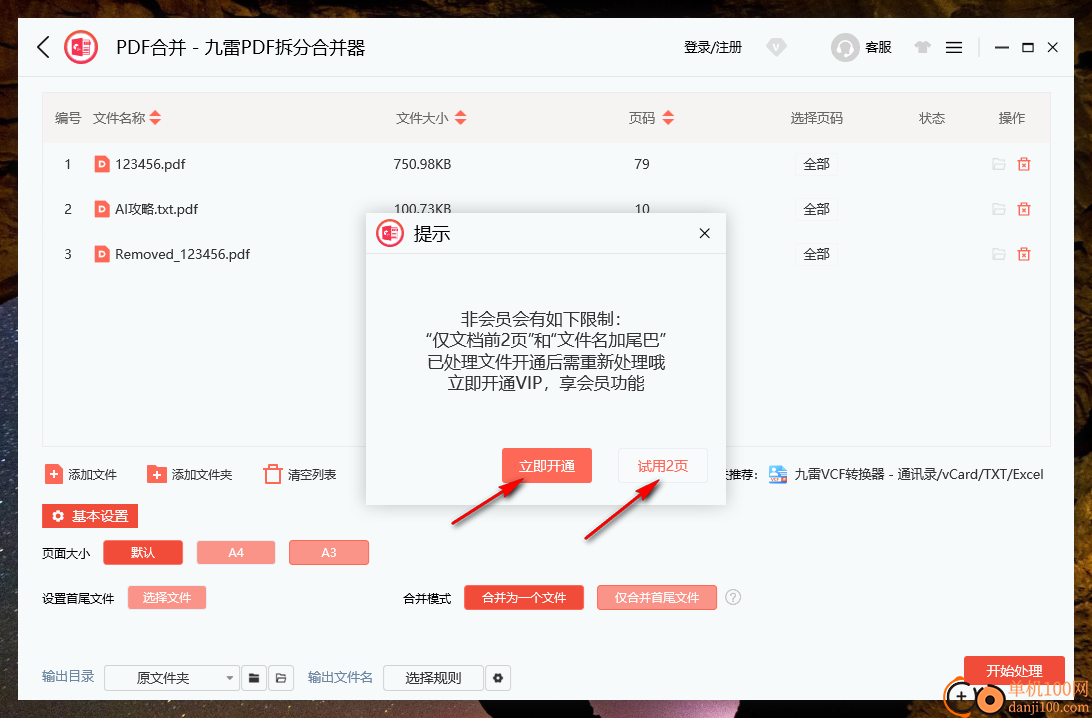Click the 79 page count cell

point(641,164)
